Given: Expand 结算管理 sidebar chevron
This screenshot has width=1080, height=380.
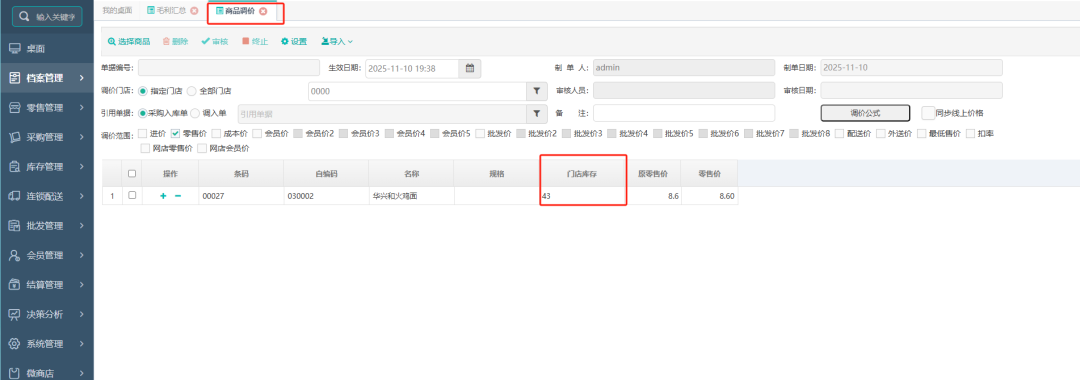Looking at the screenshot, I should pyautogui.click(x=82, y=284).
